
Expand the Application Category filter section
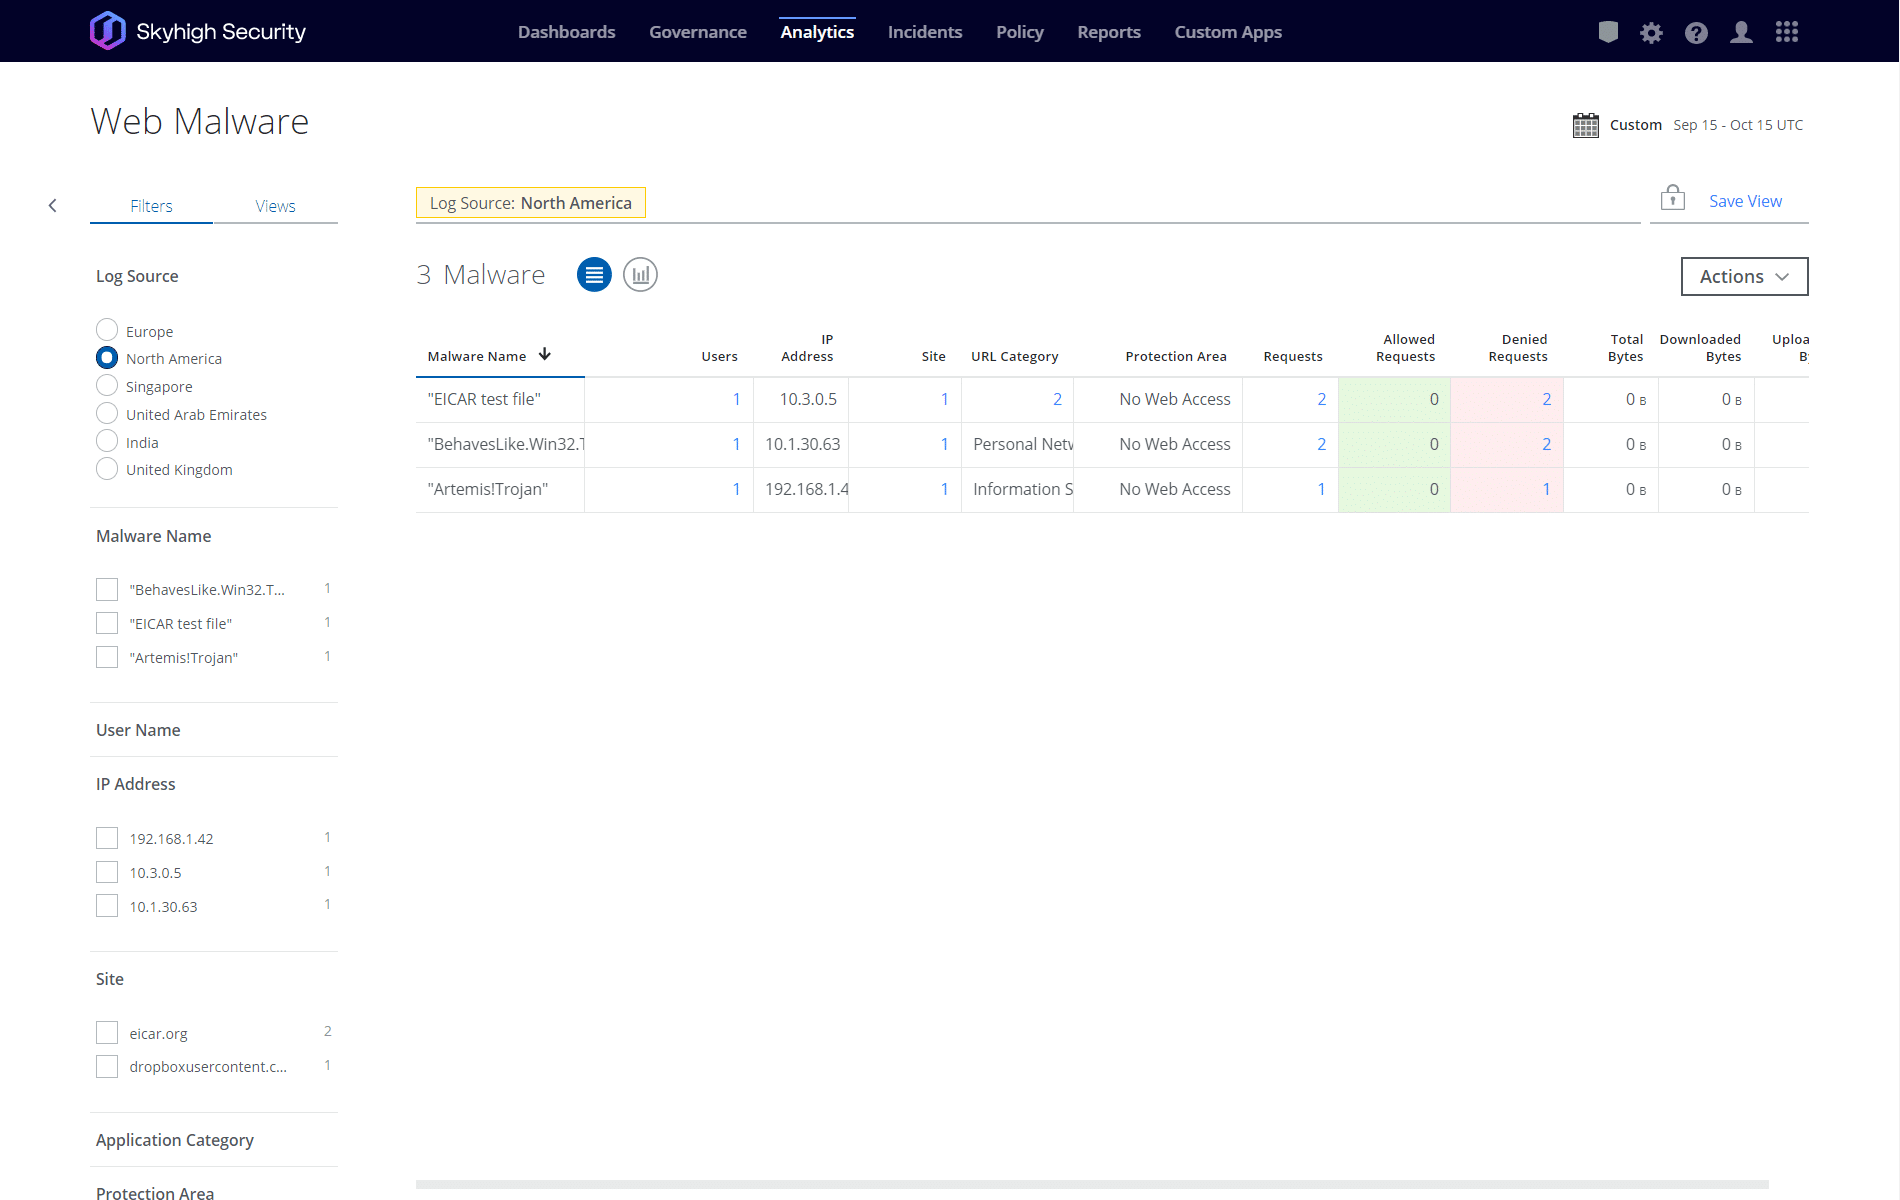point(175,1140)
